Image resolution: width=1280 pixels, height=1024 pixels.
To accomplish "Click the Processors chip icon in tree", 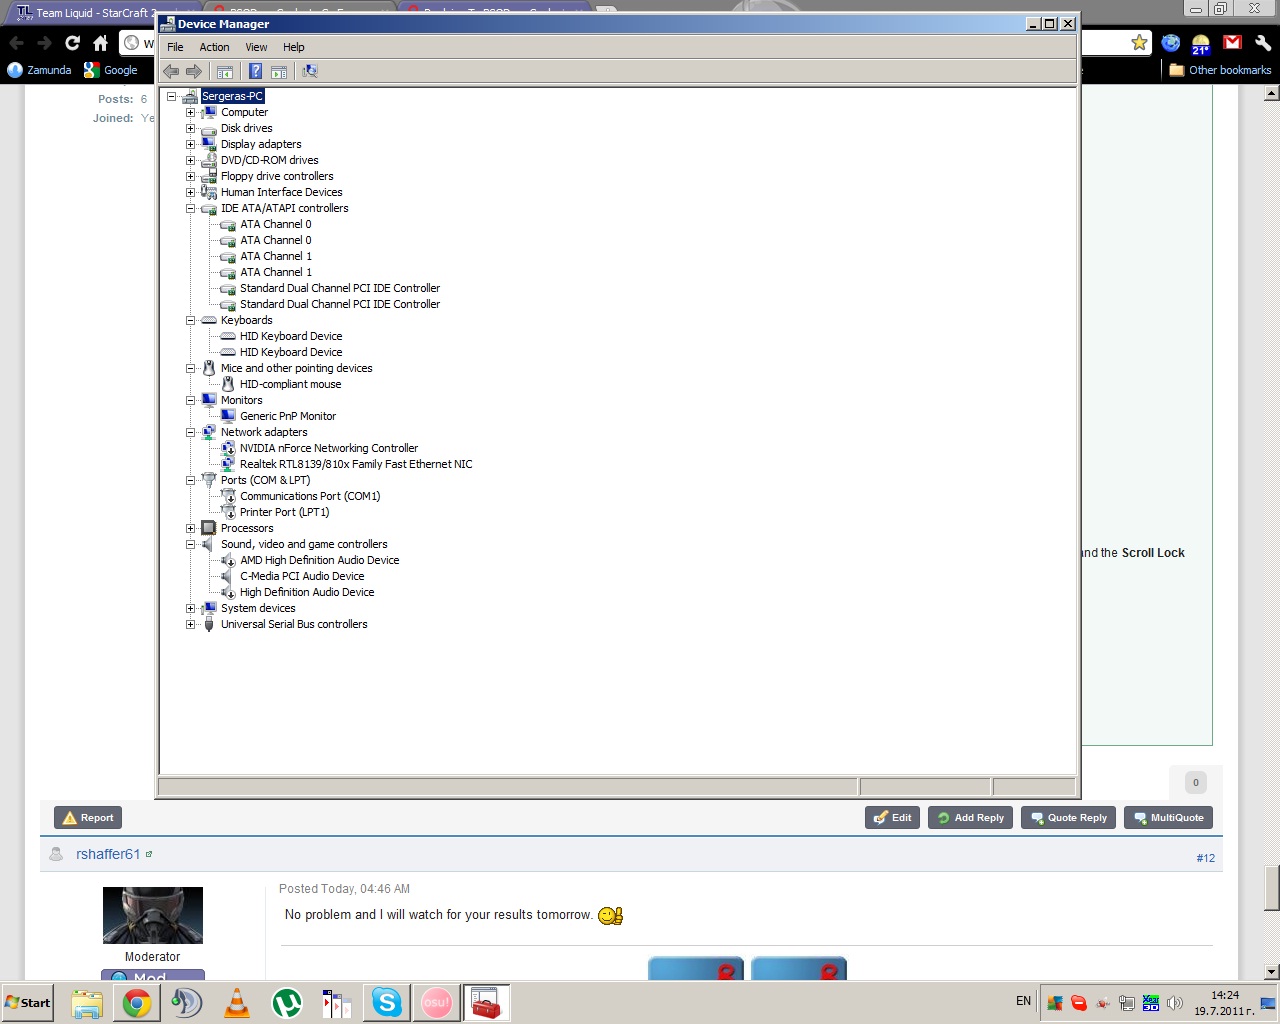I will 209,528.
